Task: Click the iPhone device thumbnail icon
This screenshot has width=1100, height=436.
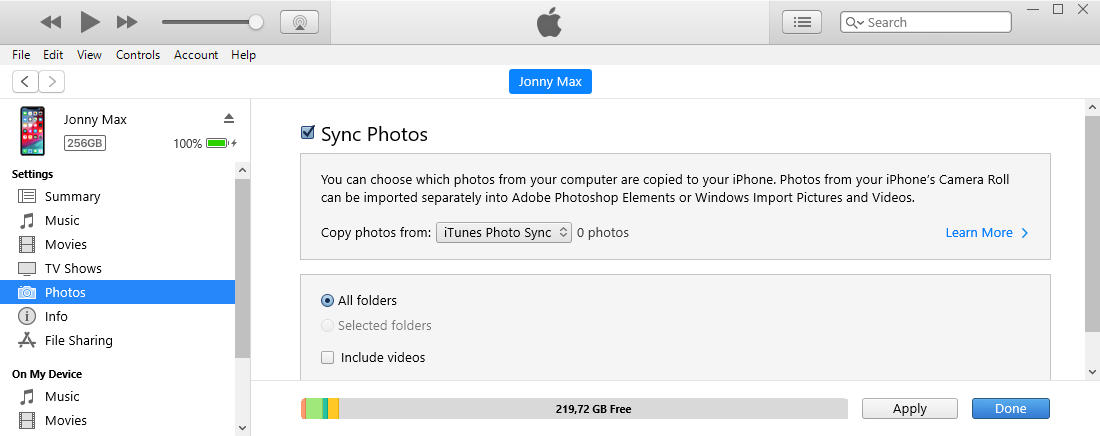Action: (32, 131)
